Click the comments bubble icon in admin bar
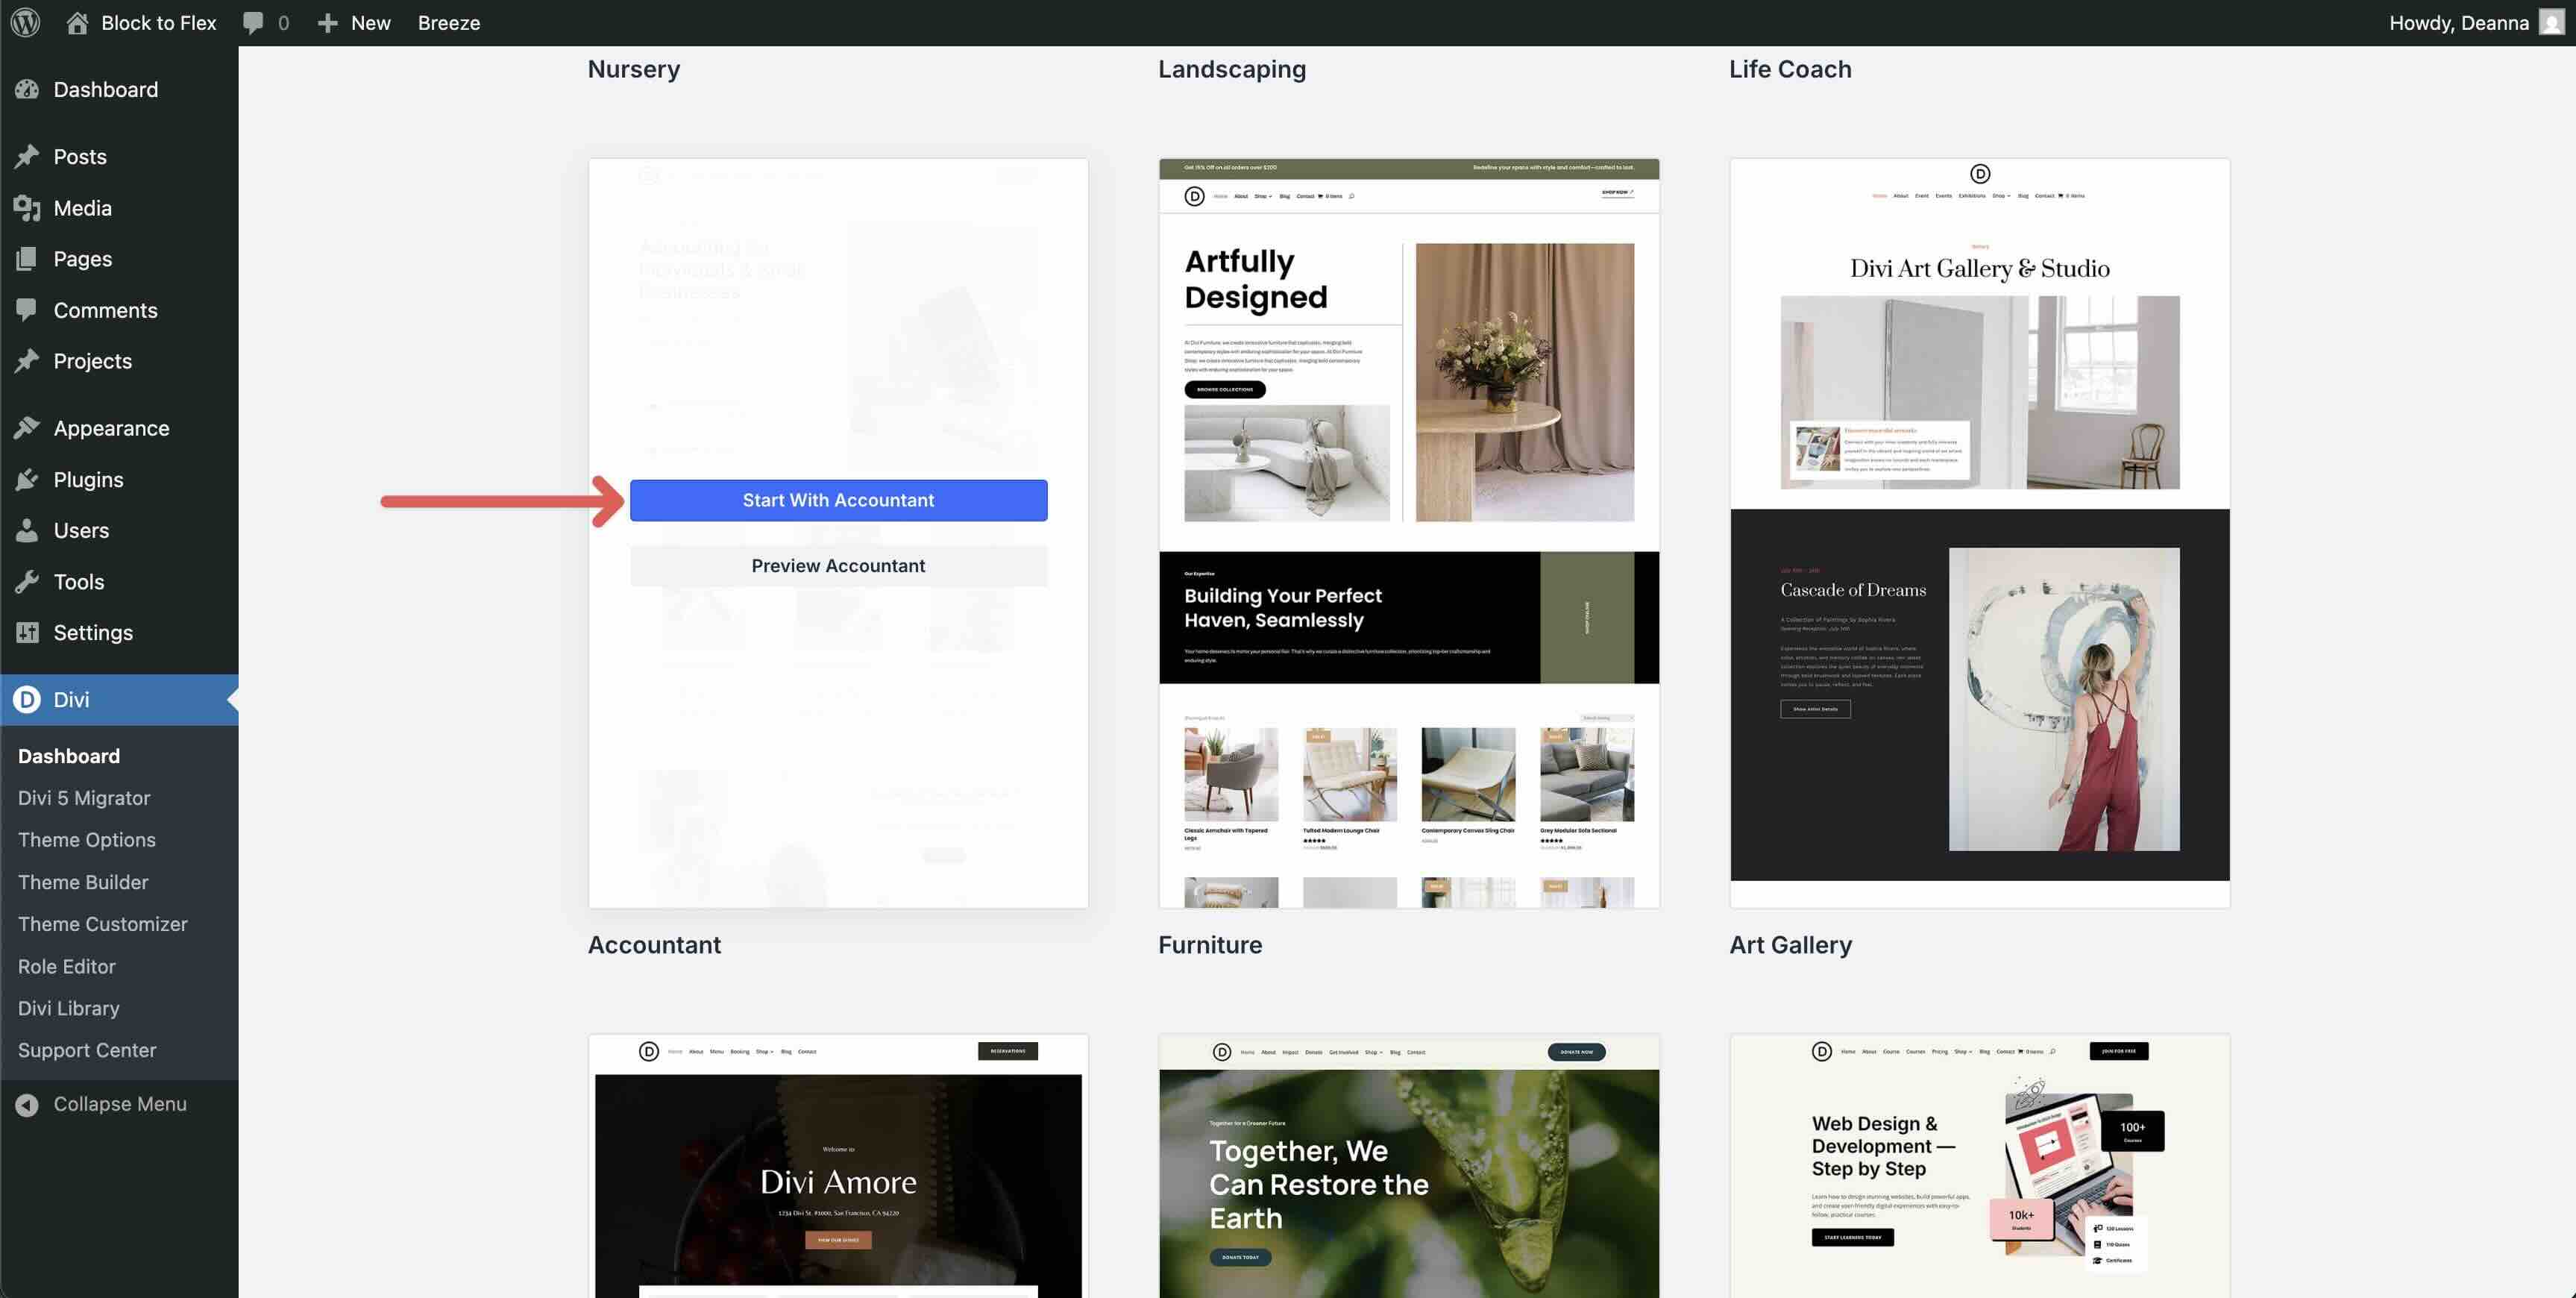This screenshot has height=1298, width=2576. (x=253, y=22)
